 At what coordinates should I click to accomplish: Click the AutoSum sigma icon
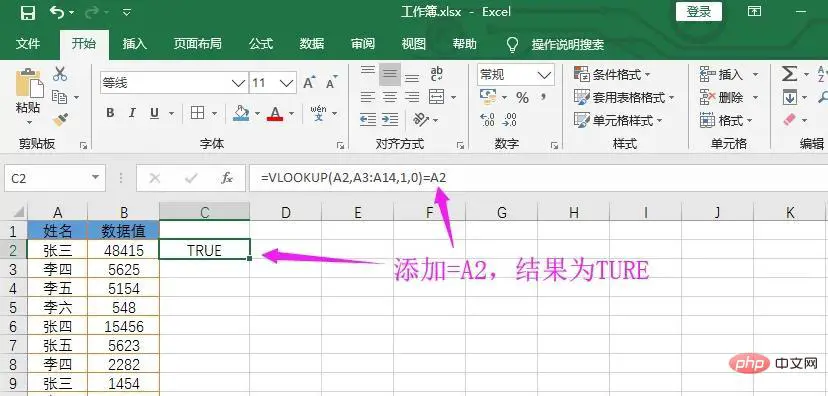pos(789,74)
